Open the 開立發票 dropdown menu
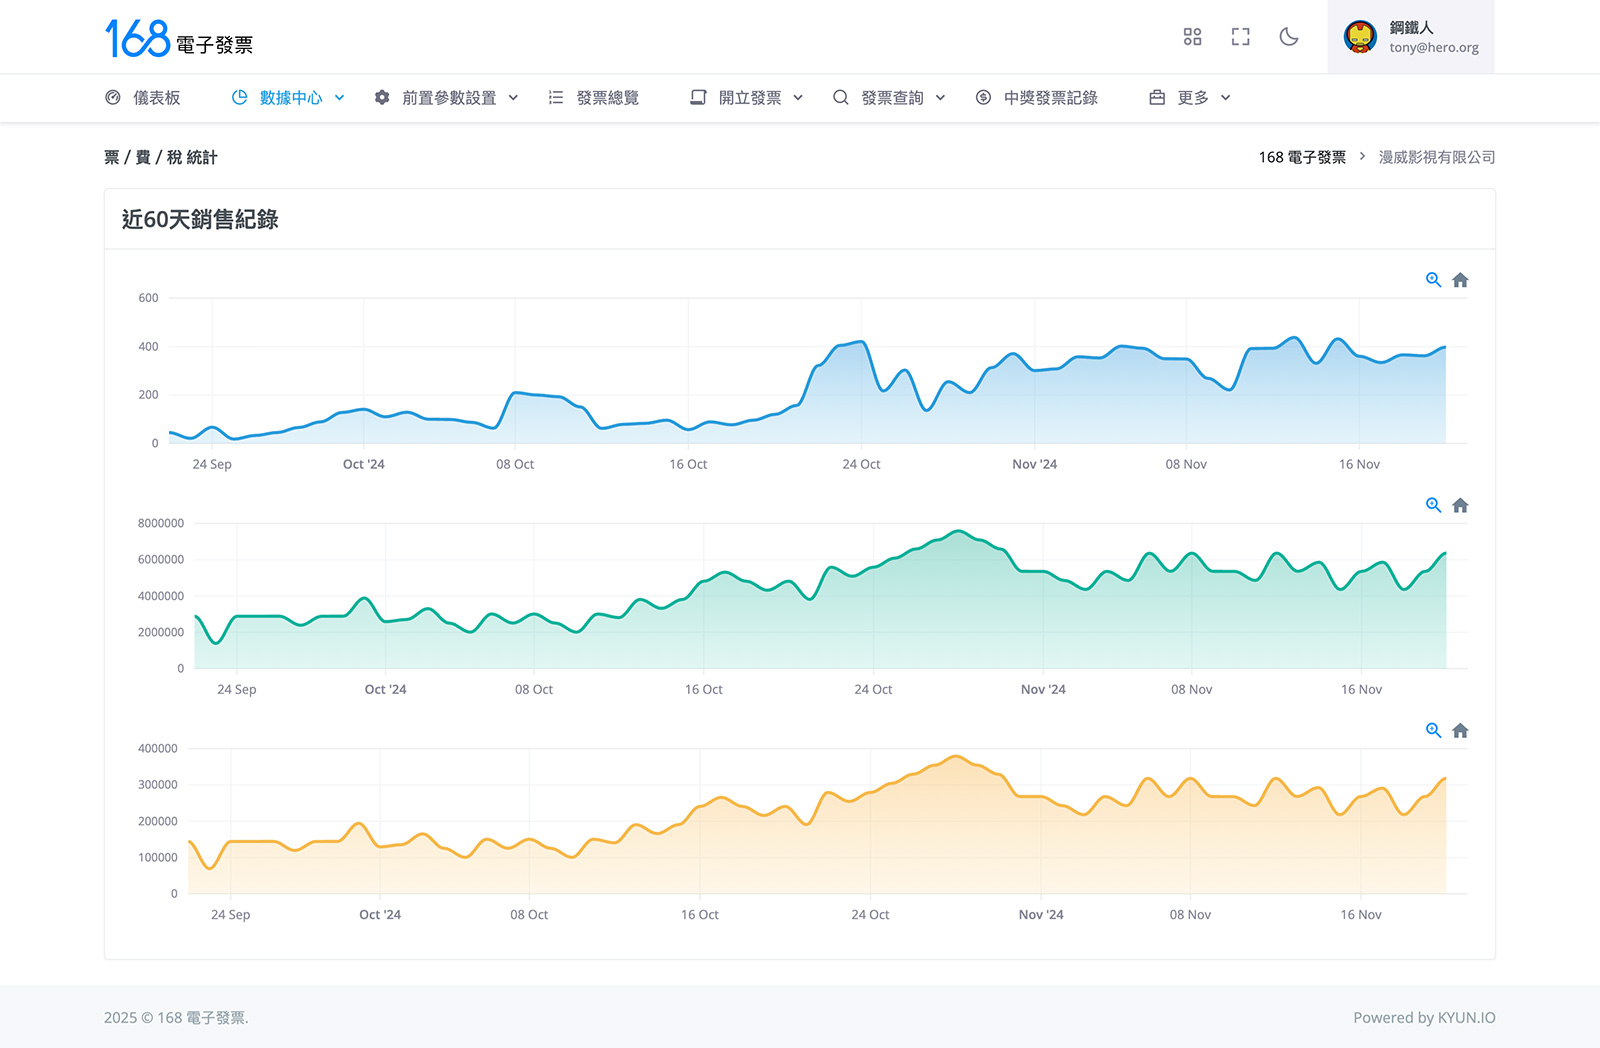Screen dimensions: 1600x1048 [748, 98]
